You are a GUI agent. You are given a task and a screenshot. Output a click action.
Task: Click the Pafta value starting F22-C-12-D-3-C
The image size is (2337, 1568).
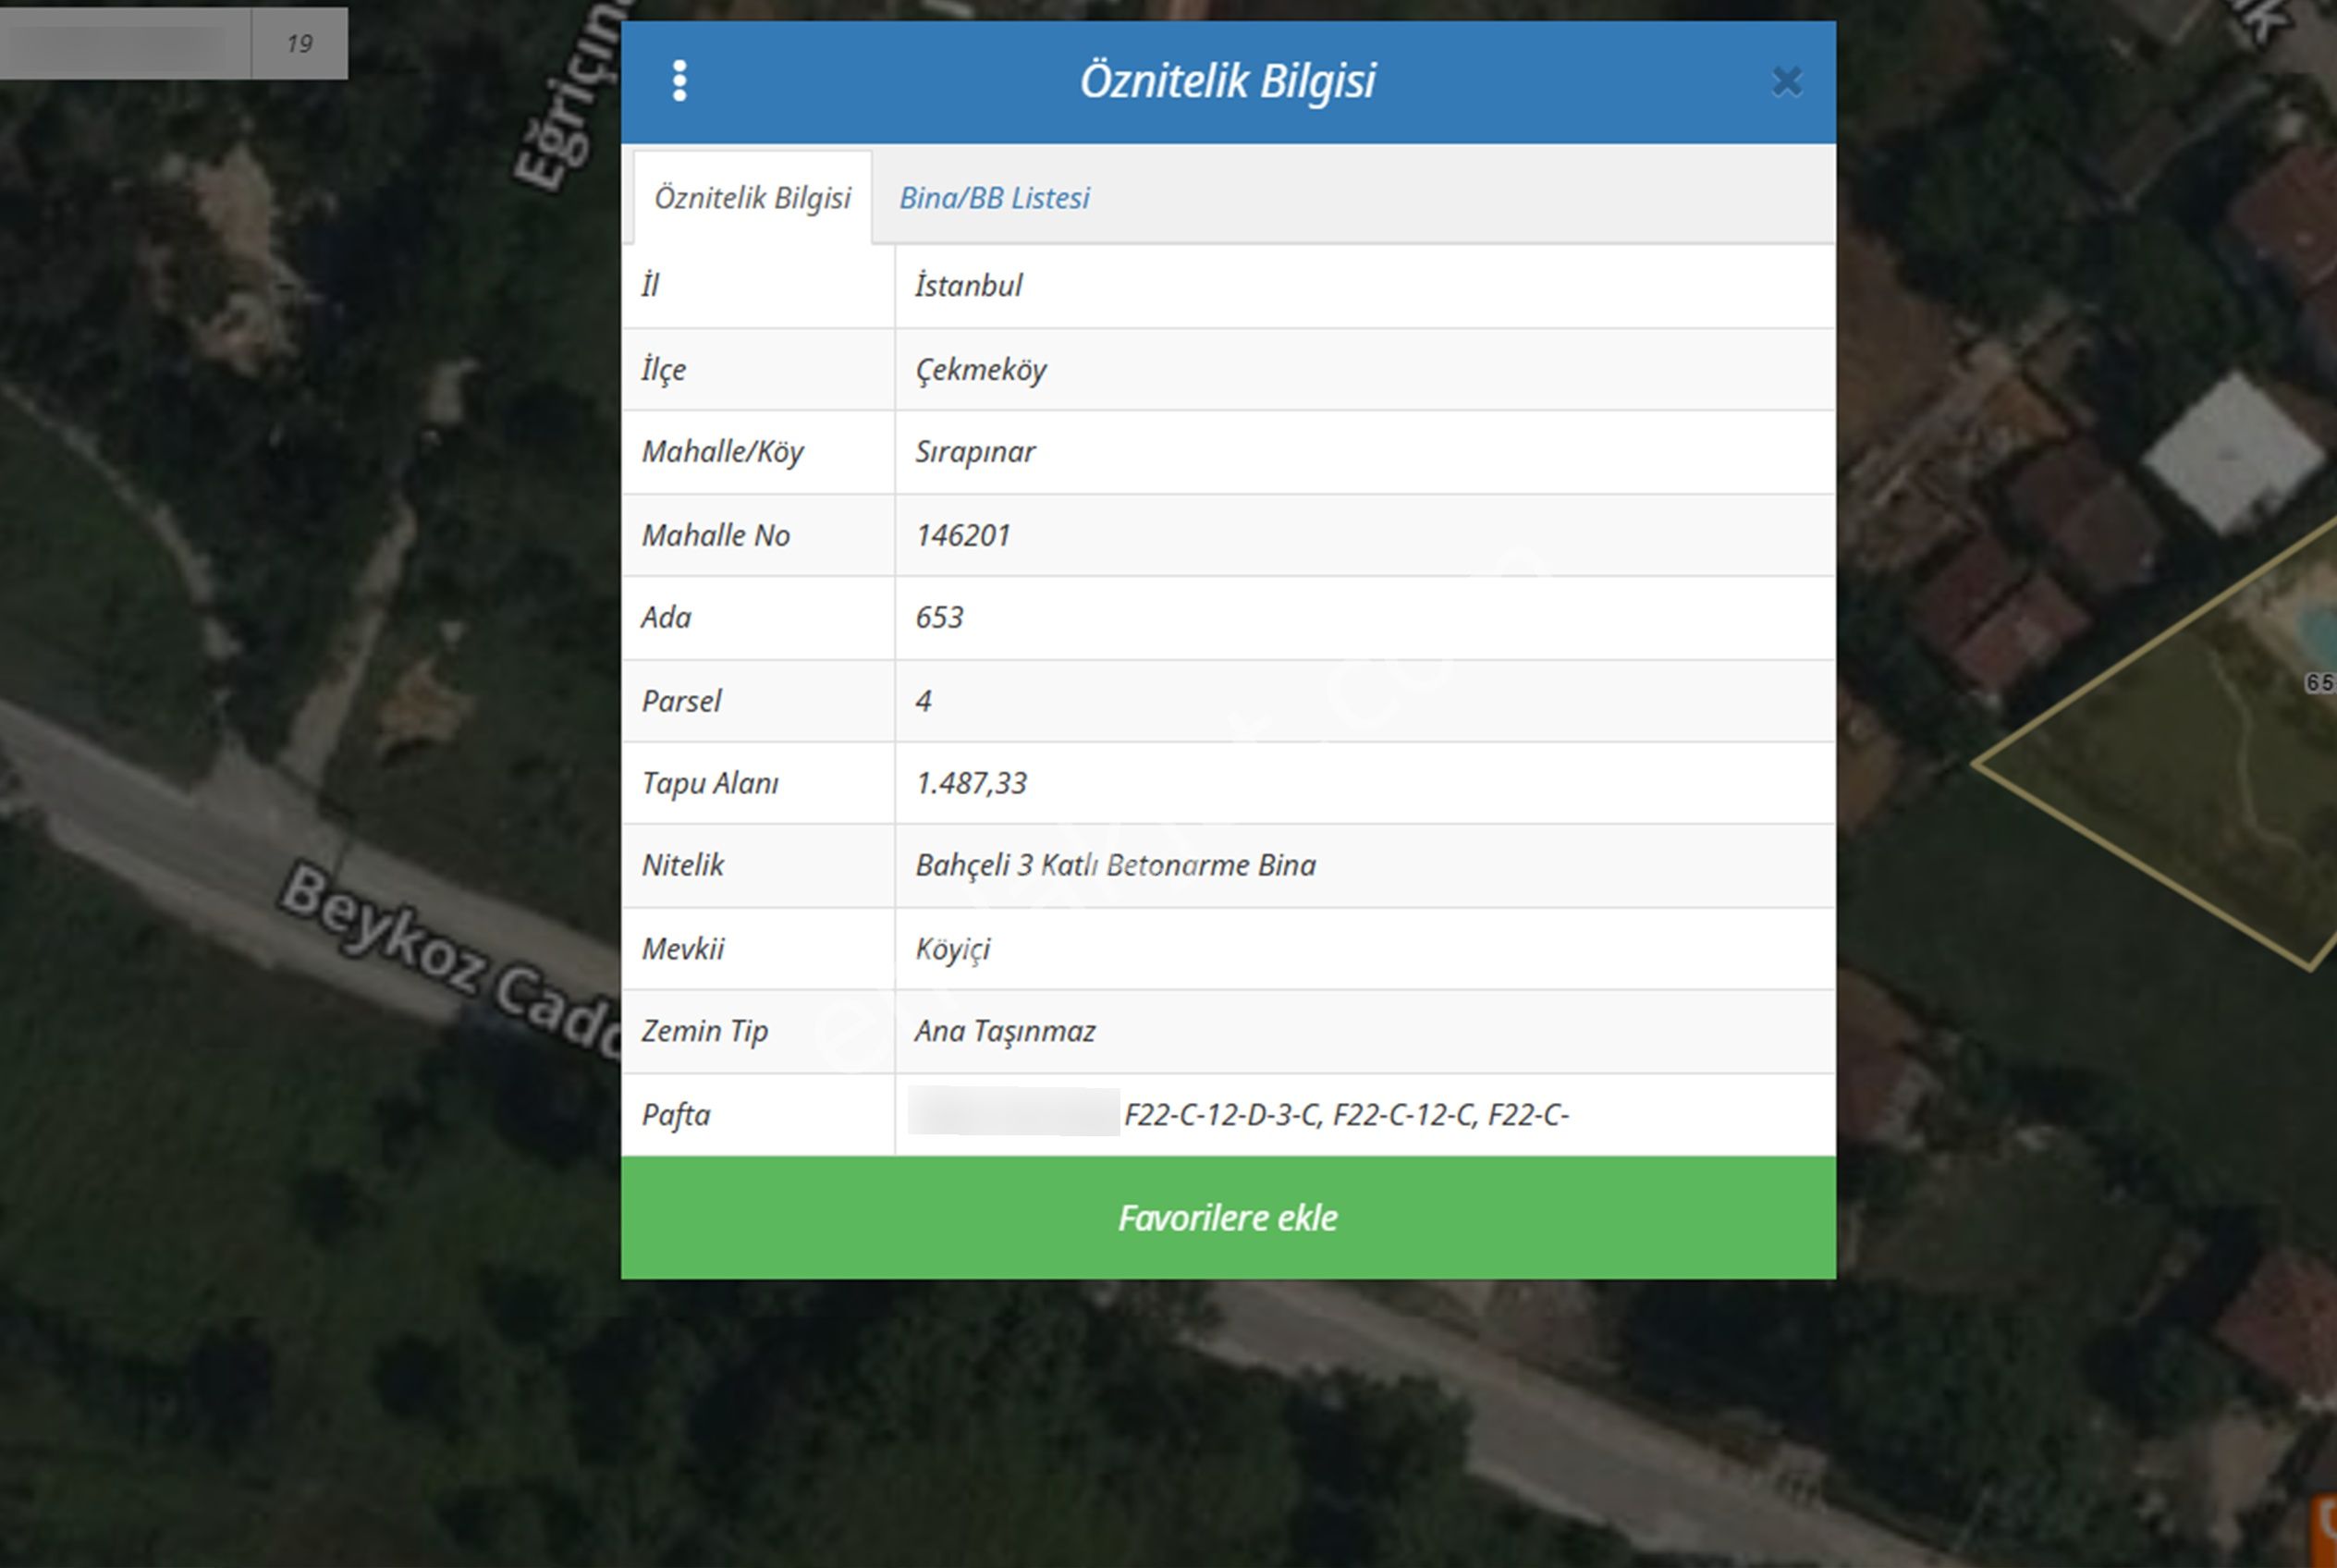pos(1346,1115)
